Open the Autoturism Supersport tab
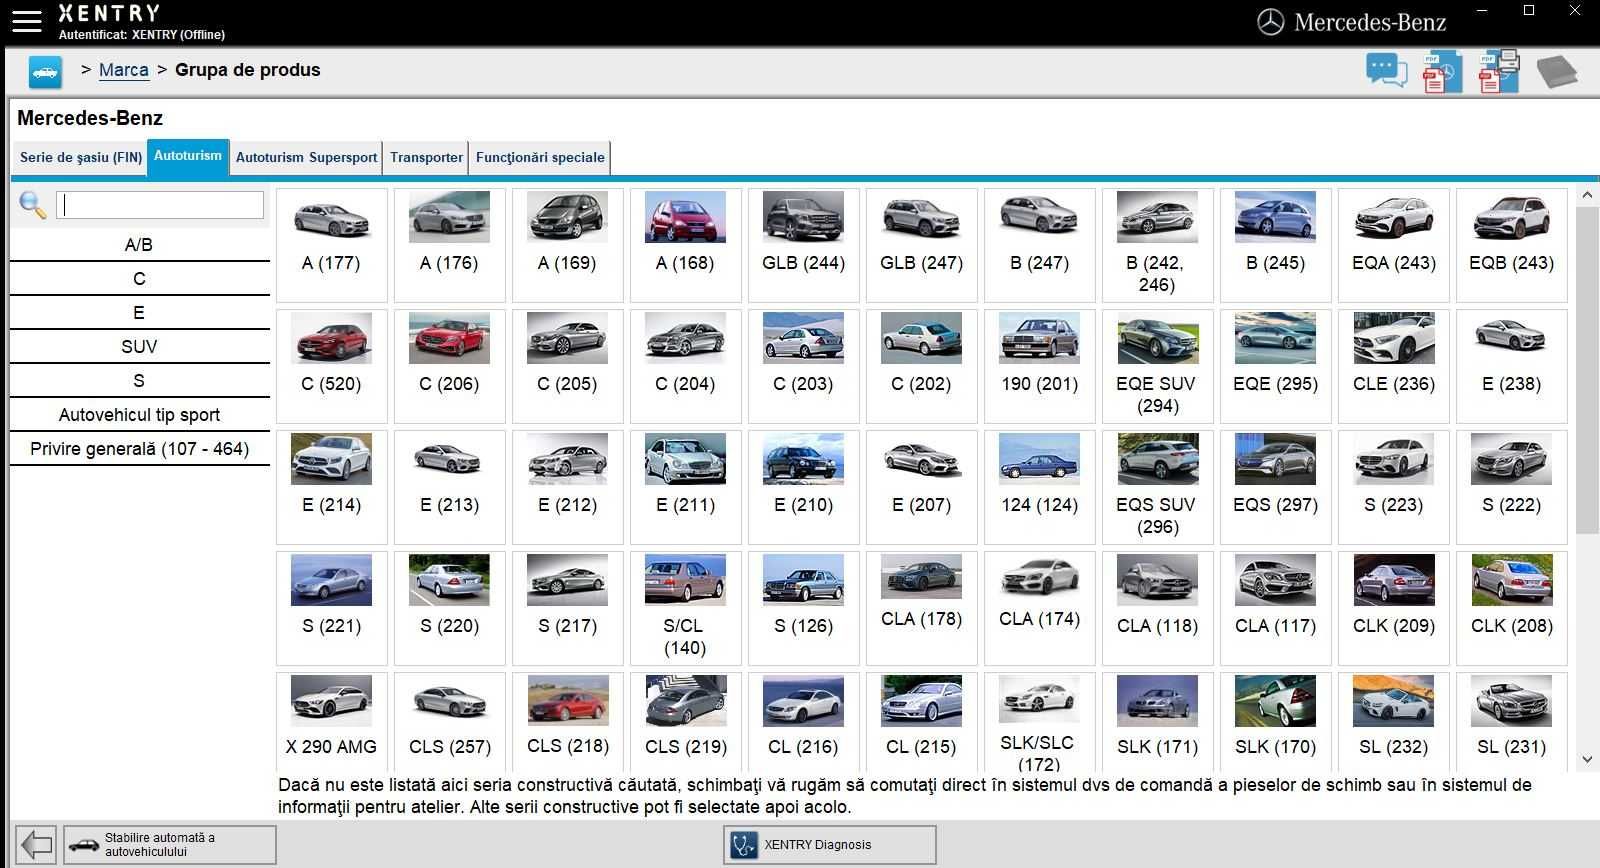Viewport: 1600px width, 868px height. click(306, 158)
